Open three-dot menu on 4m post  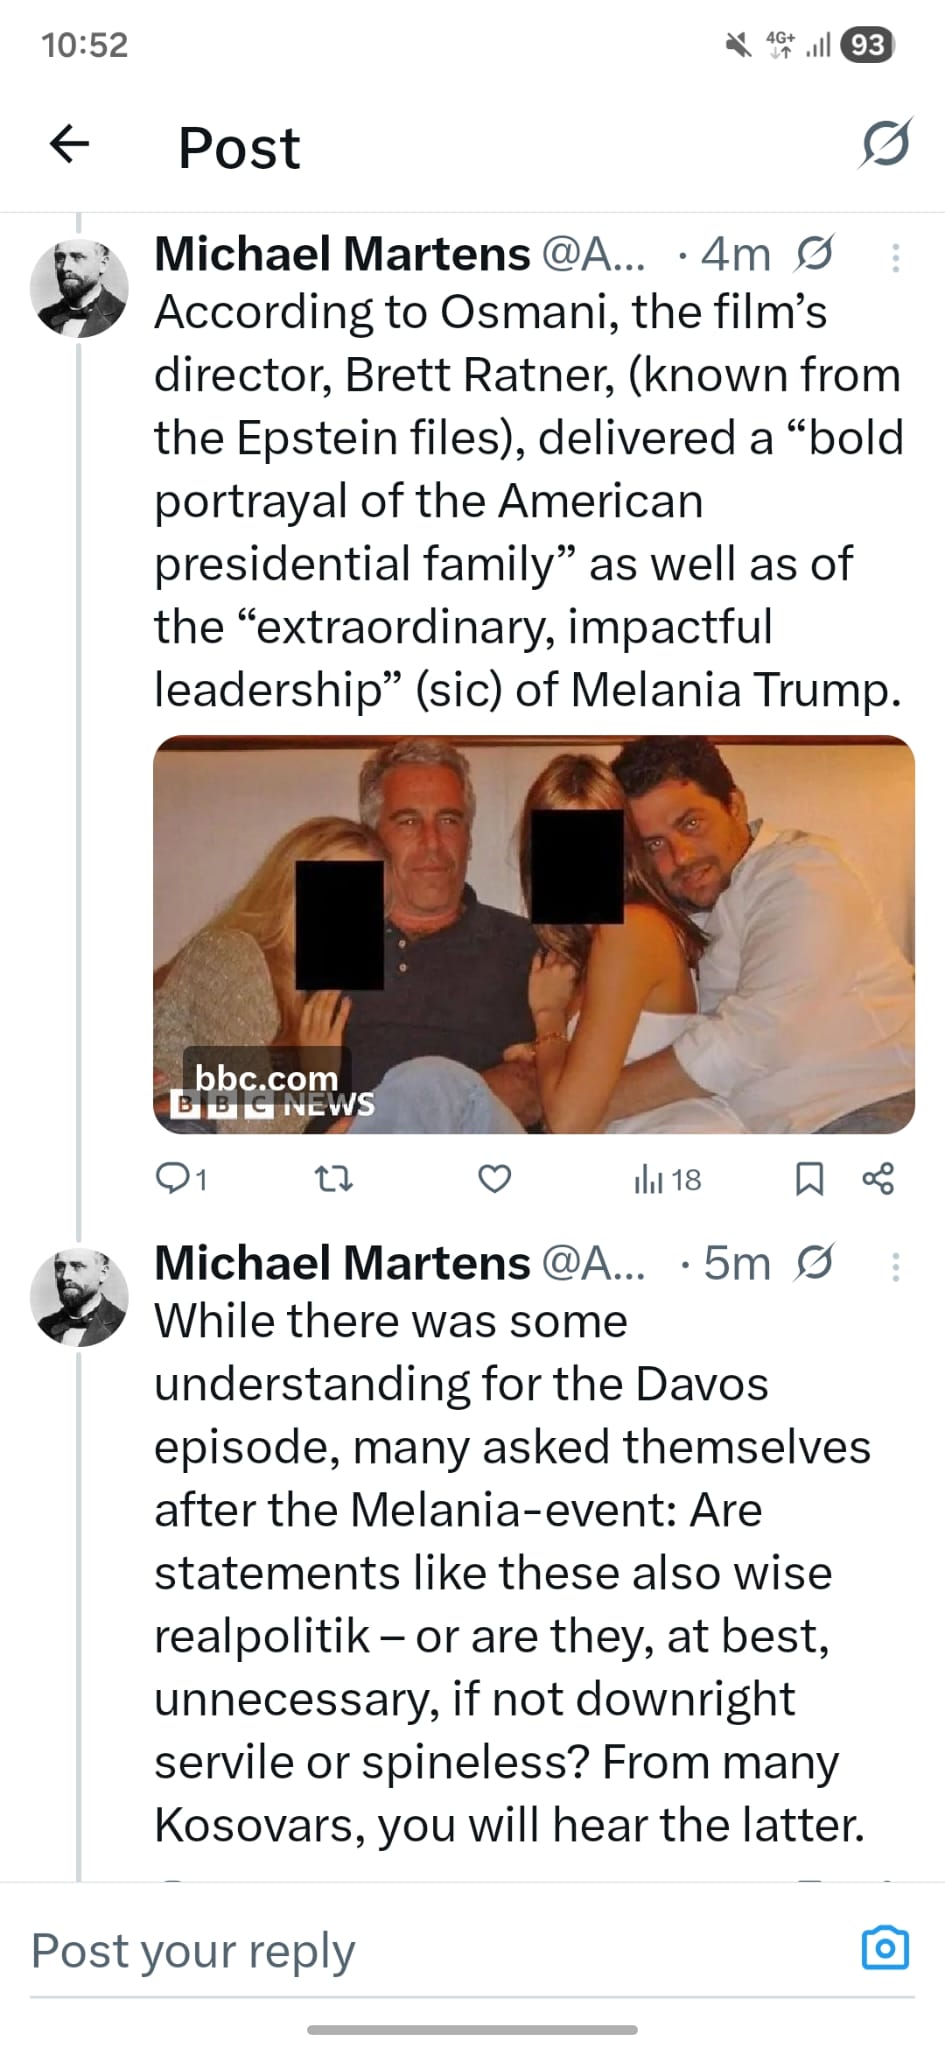point(895,257)
